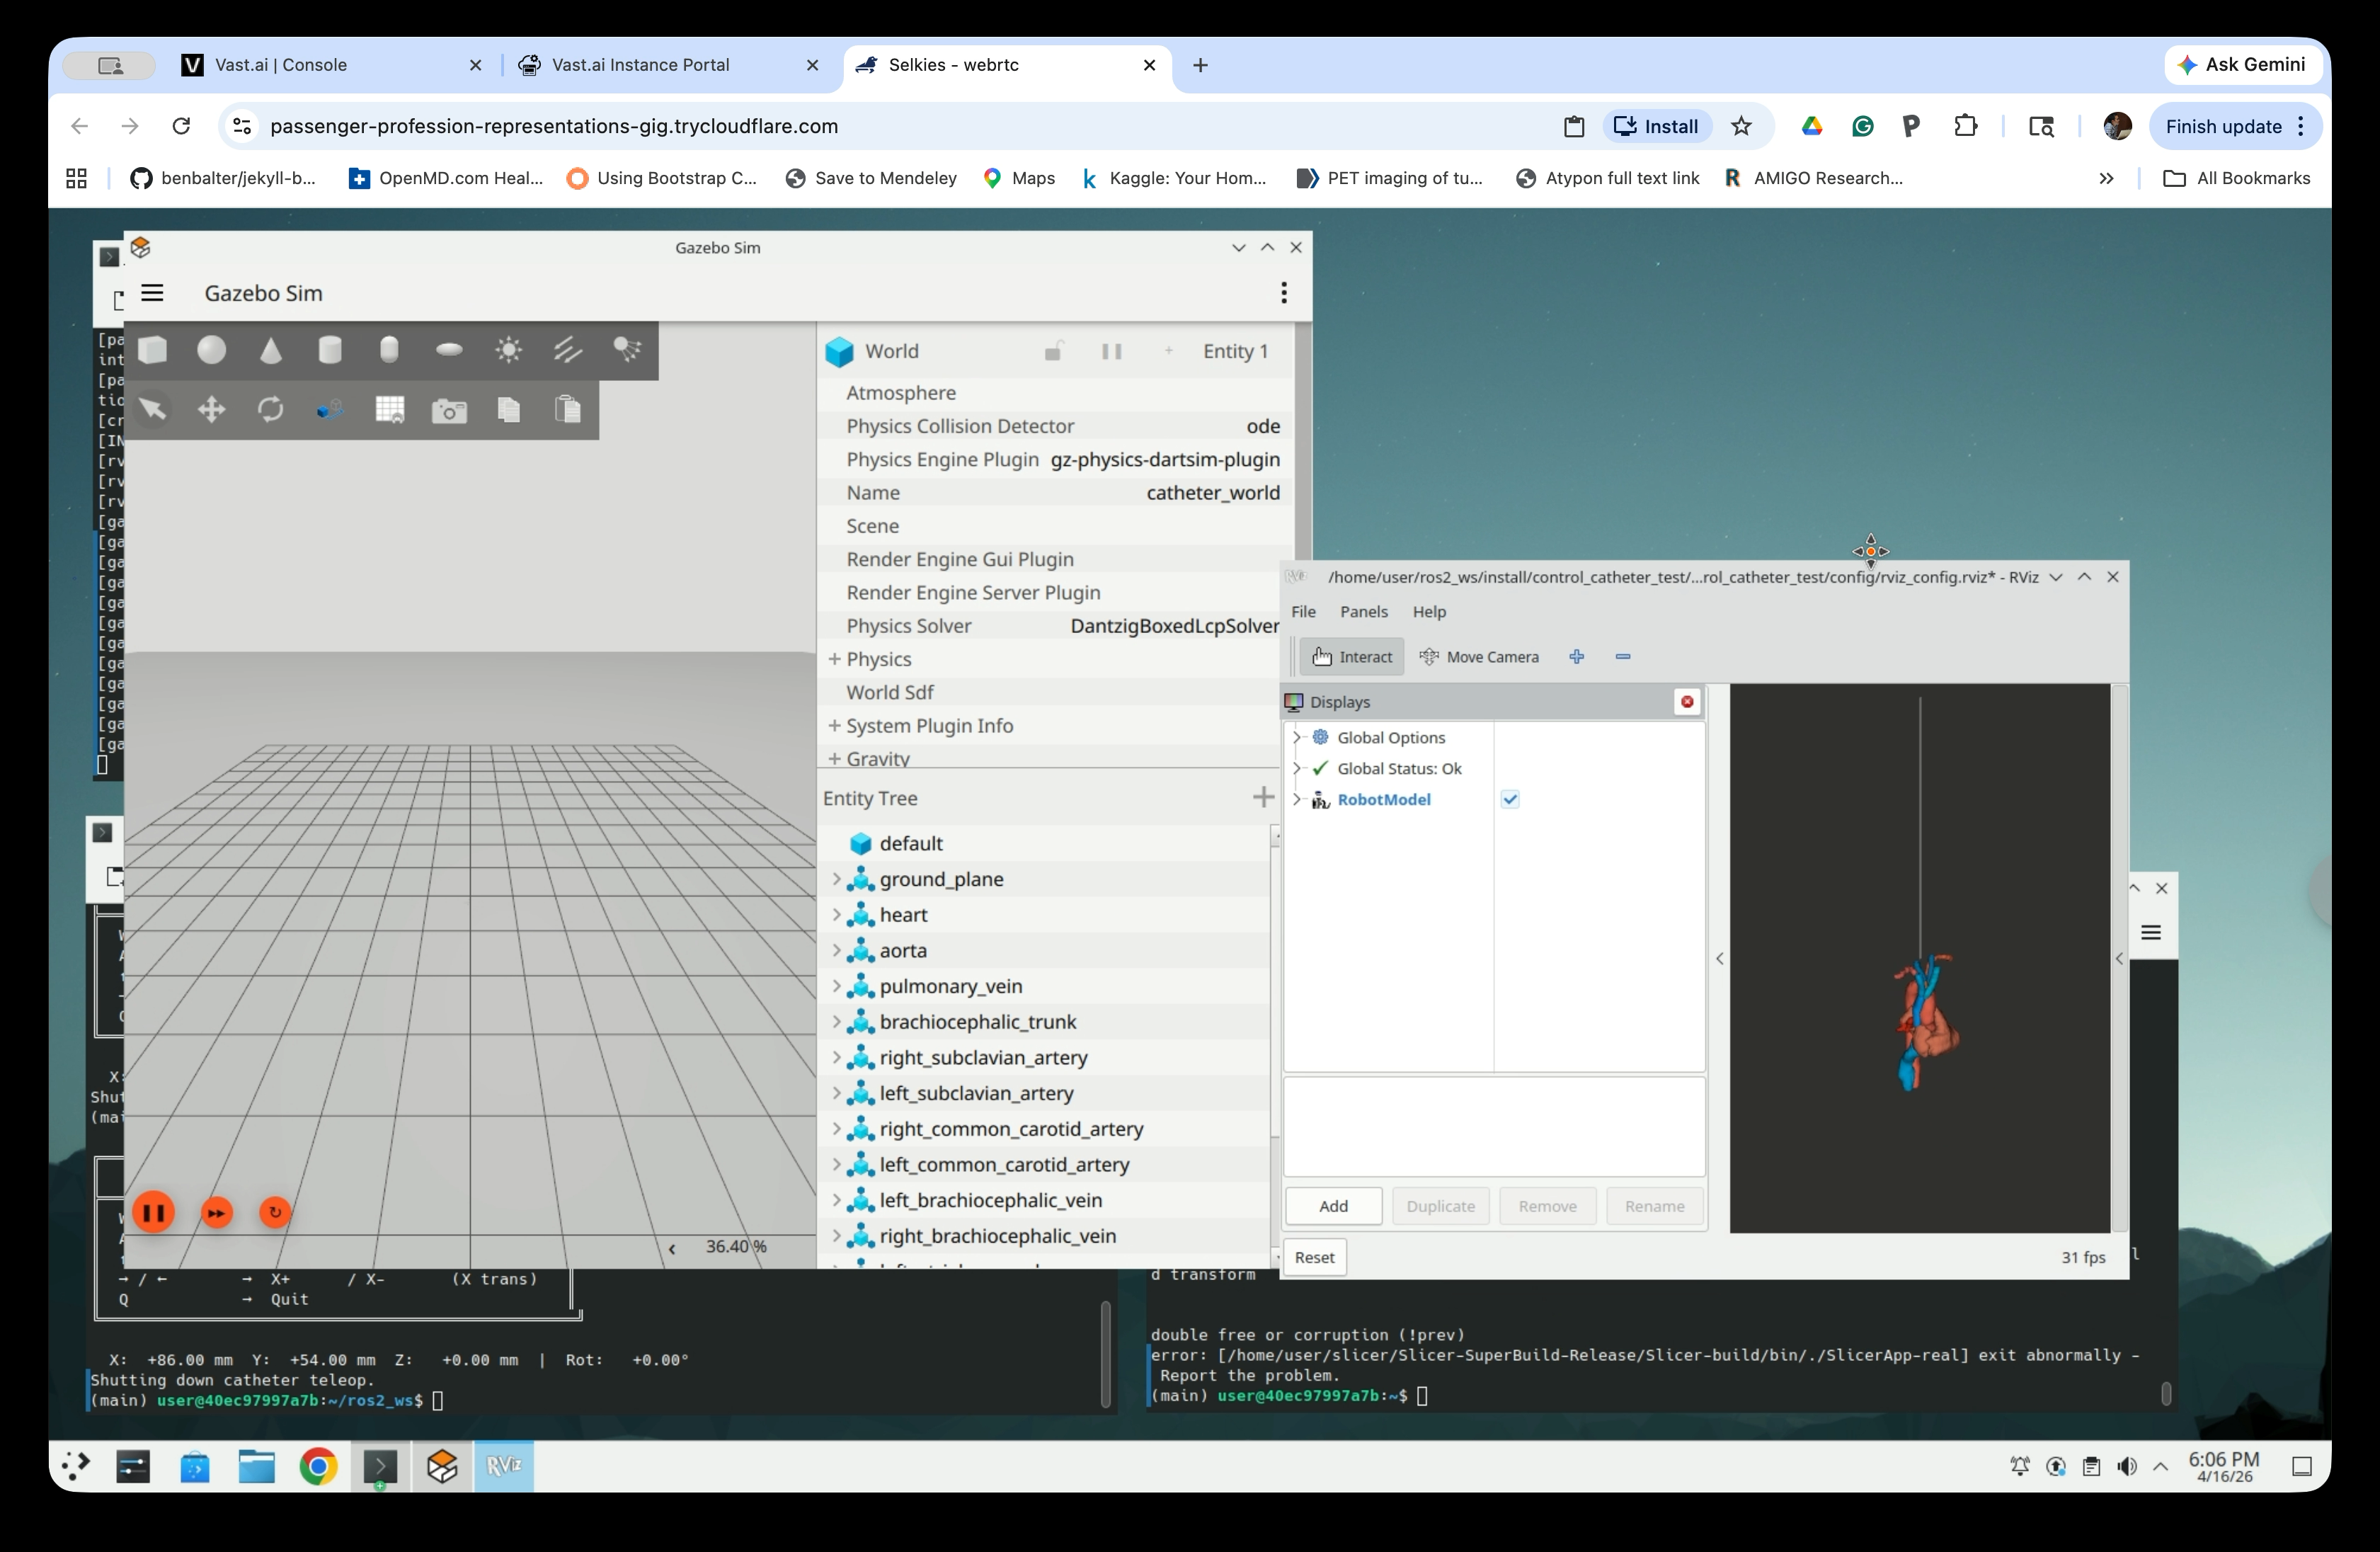Choose the cone shape tool

point(271,350)
